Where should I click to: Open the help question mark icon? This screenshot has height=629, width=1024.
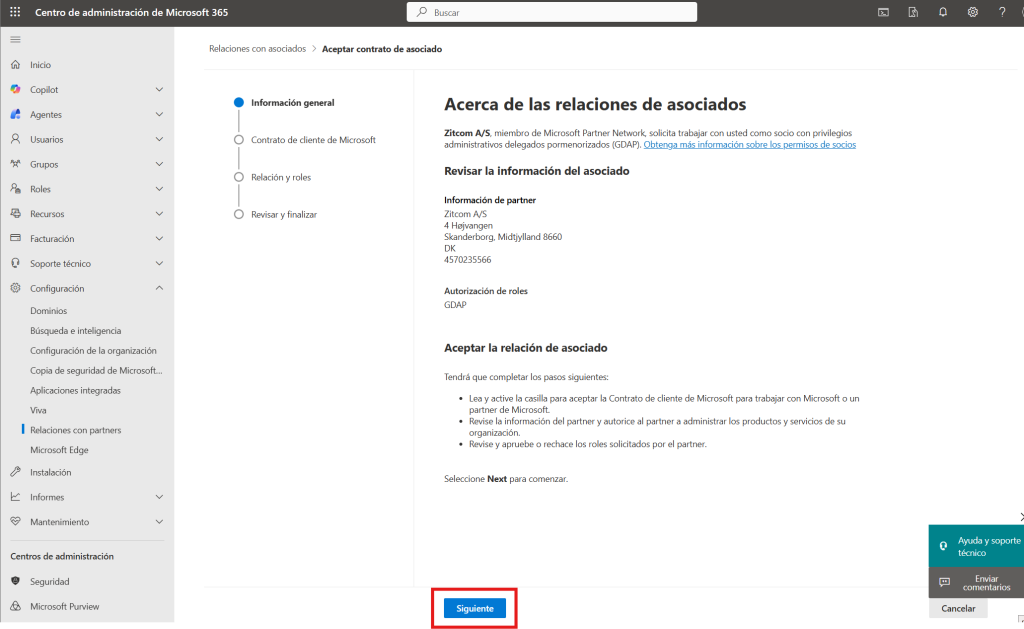tap(1002, 12)
